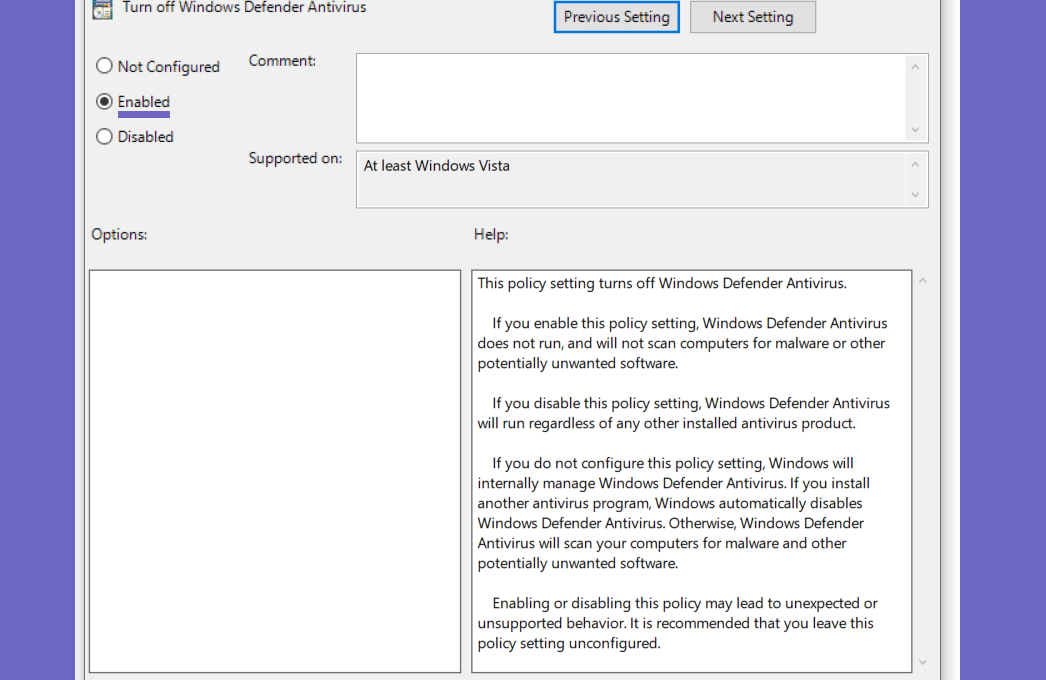1046x680 pixels.
Task: Click the 'If you enable this policy setting' paragraph
Action: pyautogui.click(x=682, y=343)
